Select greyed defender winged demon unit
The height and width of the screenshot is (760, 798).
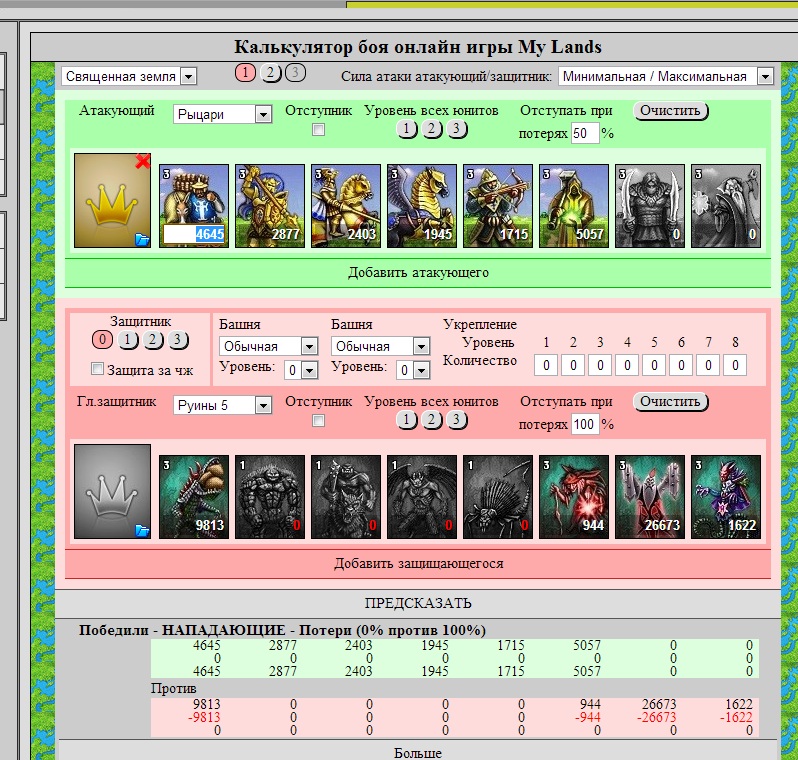(x=422, y=497)
